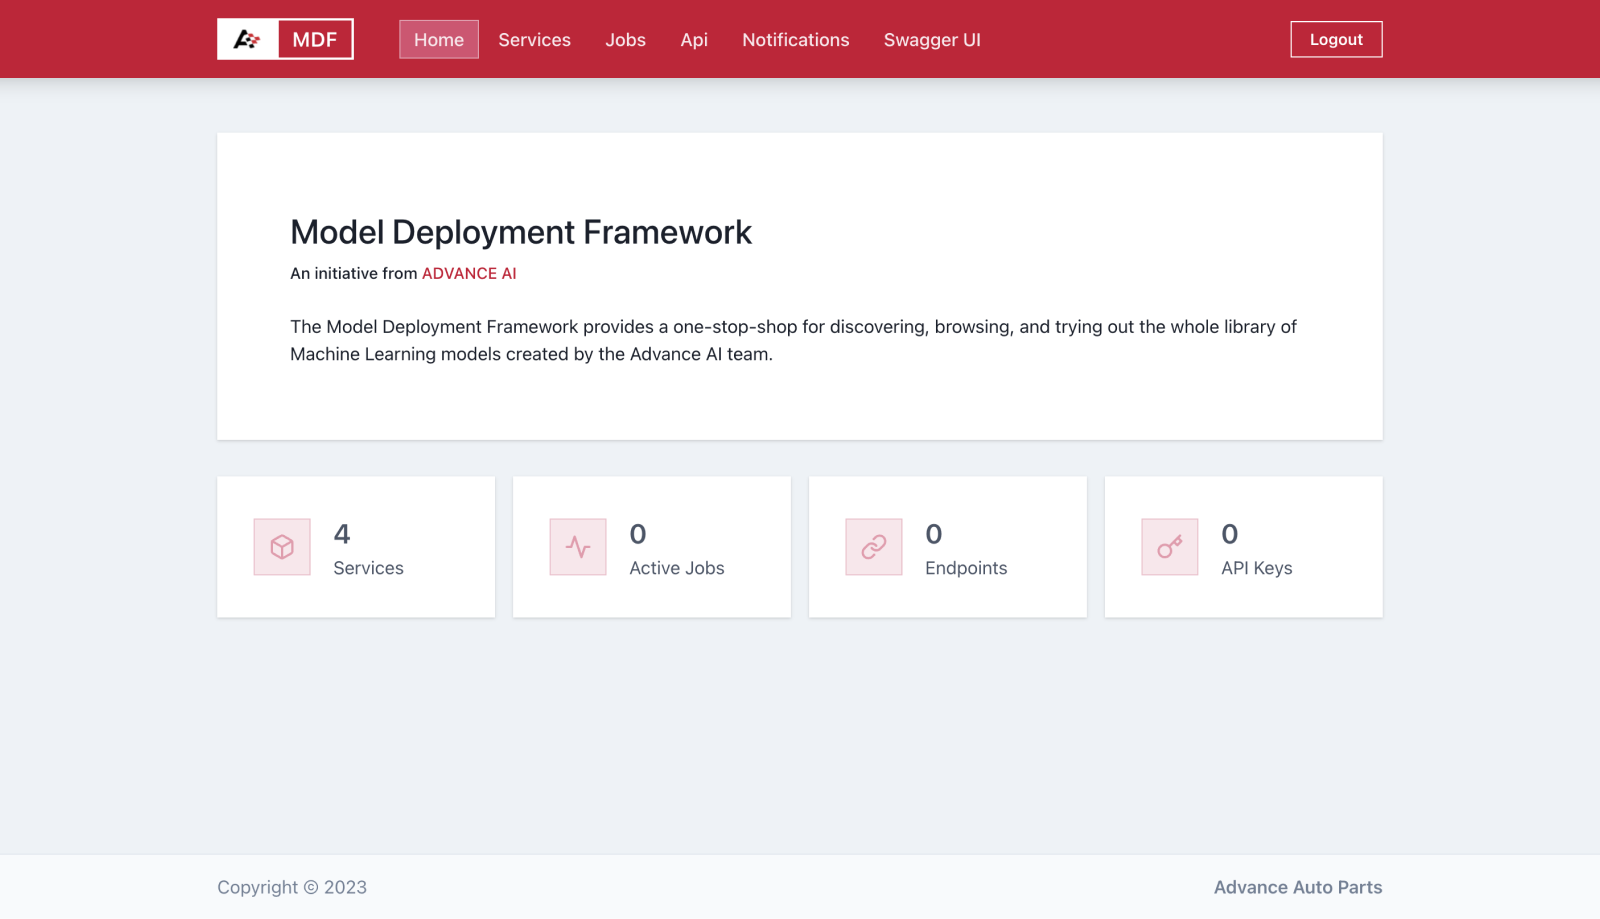The height and width of the screenshot is (919, 1600).
Task: Click the Active Jobs stat card
Action: 651,547
